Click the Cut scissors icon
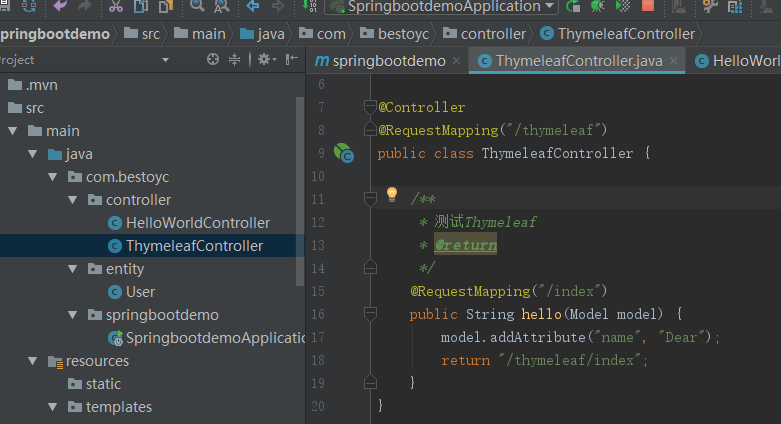This screenshot has width=781, height=424. (x=116, y=5)
